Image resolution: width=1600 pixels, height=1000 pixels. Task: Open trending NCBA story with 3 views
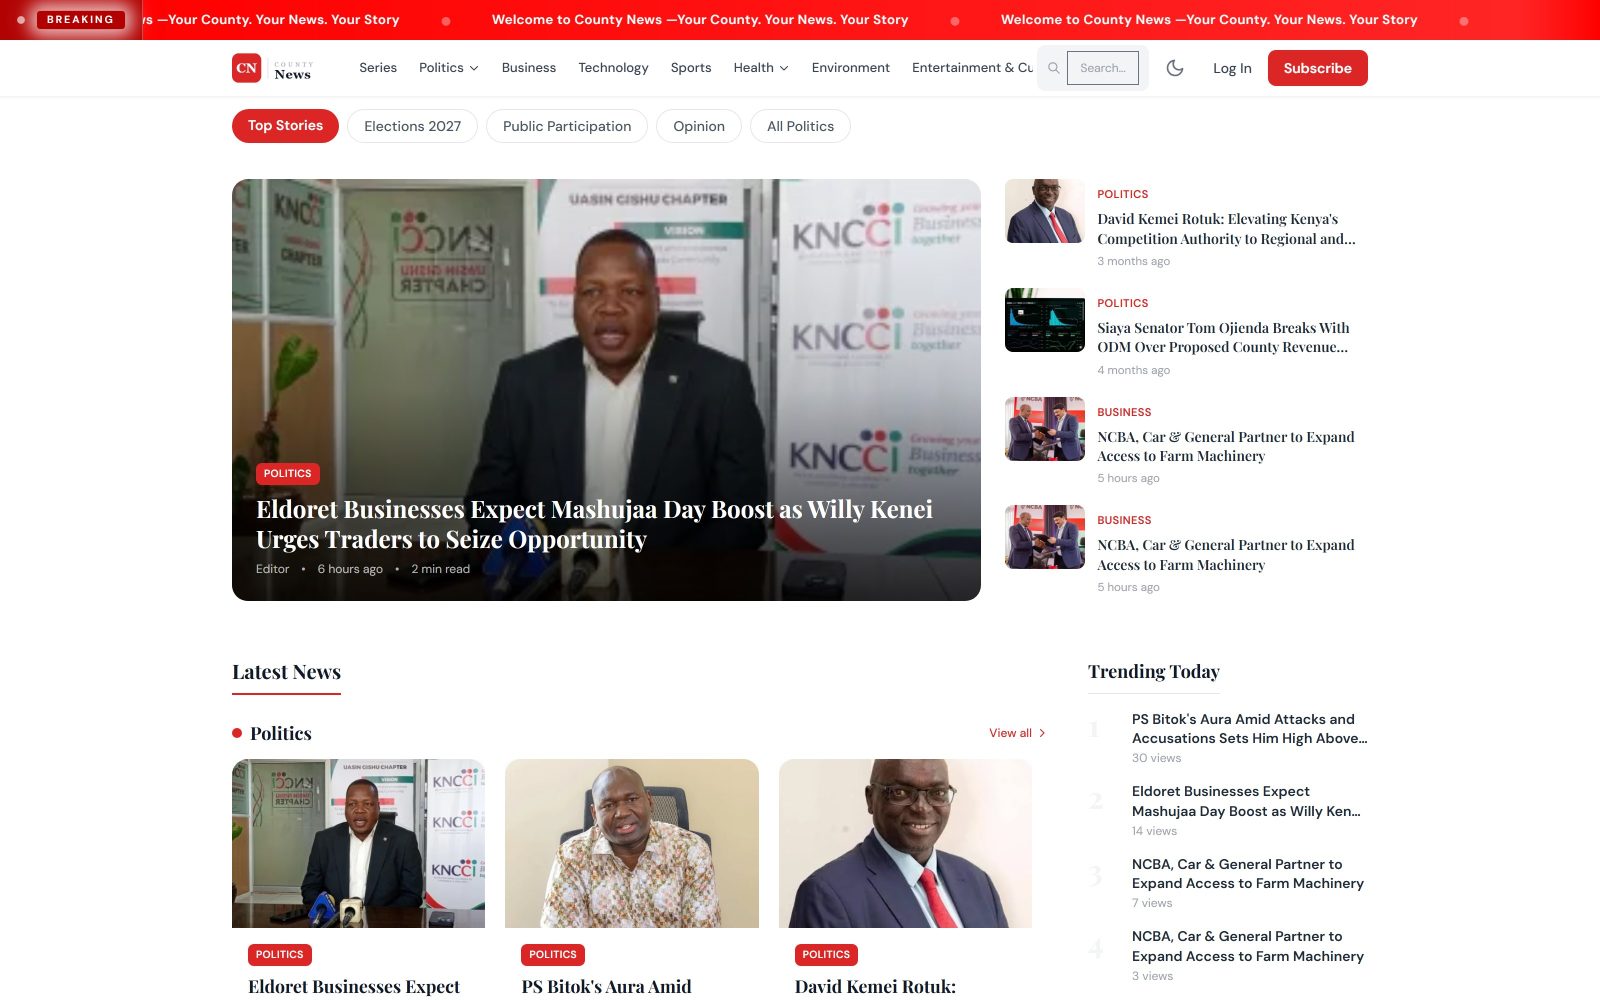click(x=1248, y=946)
